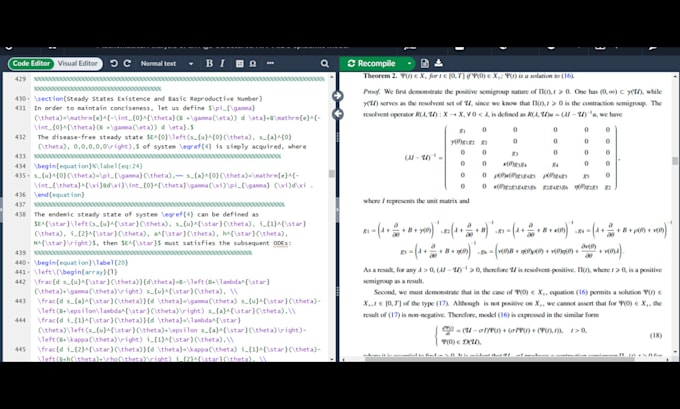Apply italic formatting
Image resolution: width=680 pixels, height=409 pixels.
click(222, 63)
